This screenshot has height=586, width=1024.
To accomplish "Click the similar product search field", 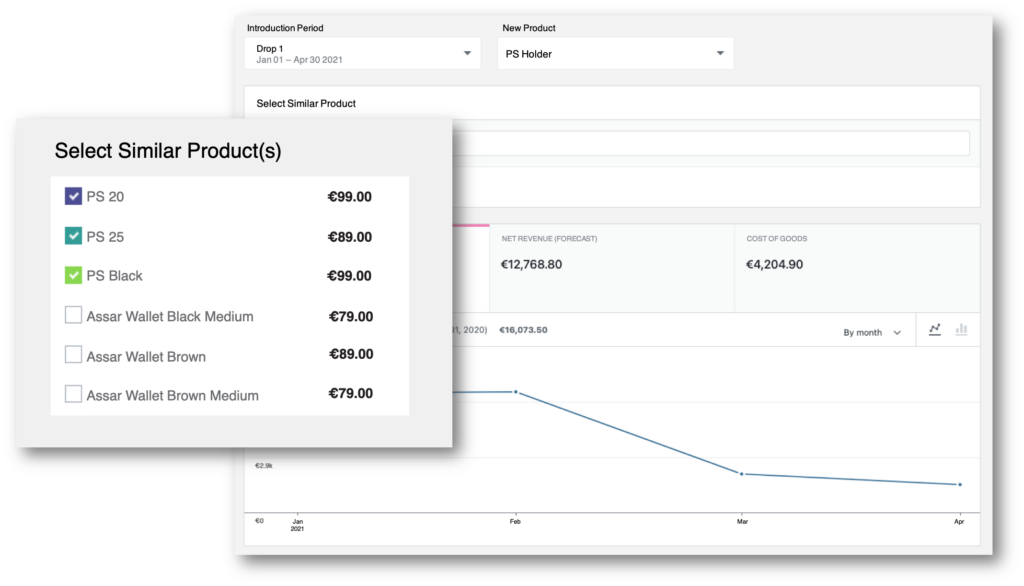I will [711, 143].
